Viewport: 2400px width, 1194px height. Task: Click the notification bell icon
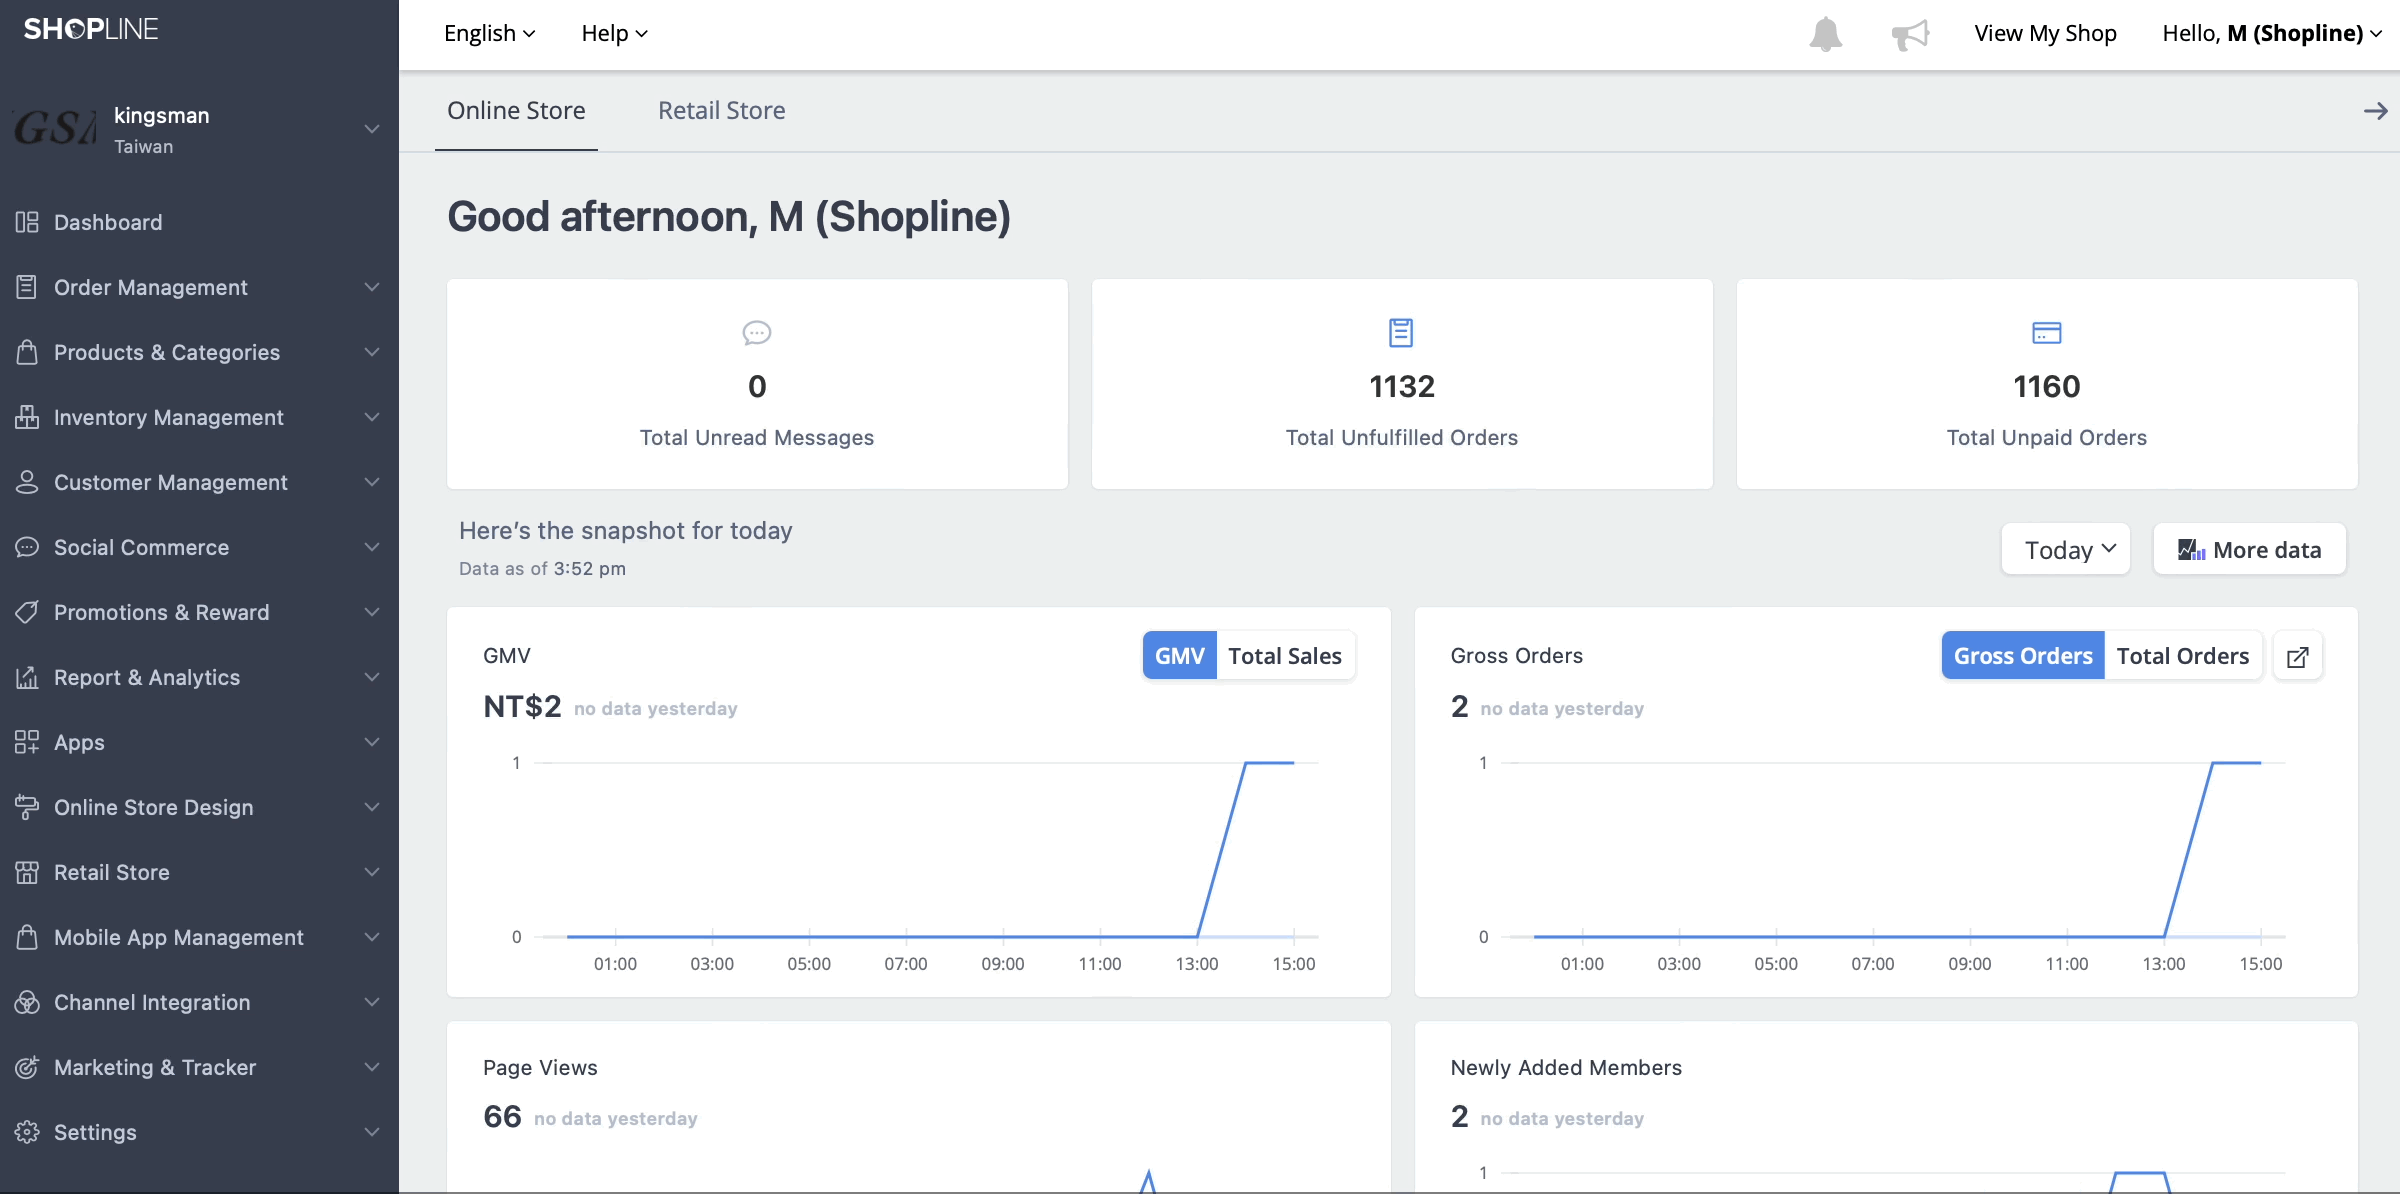(1825, 34)
